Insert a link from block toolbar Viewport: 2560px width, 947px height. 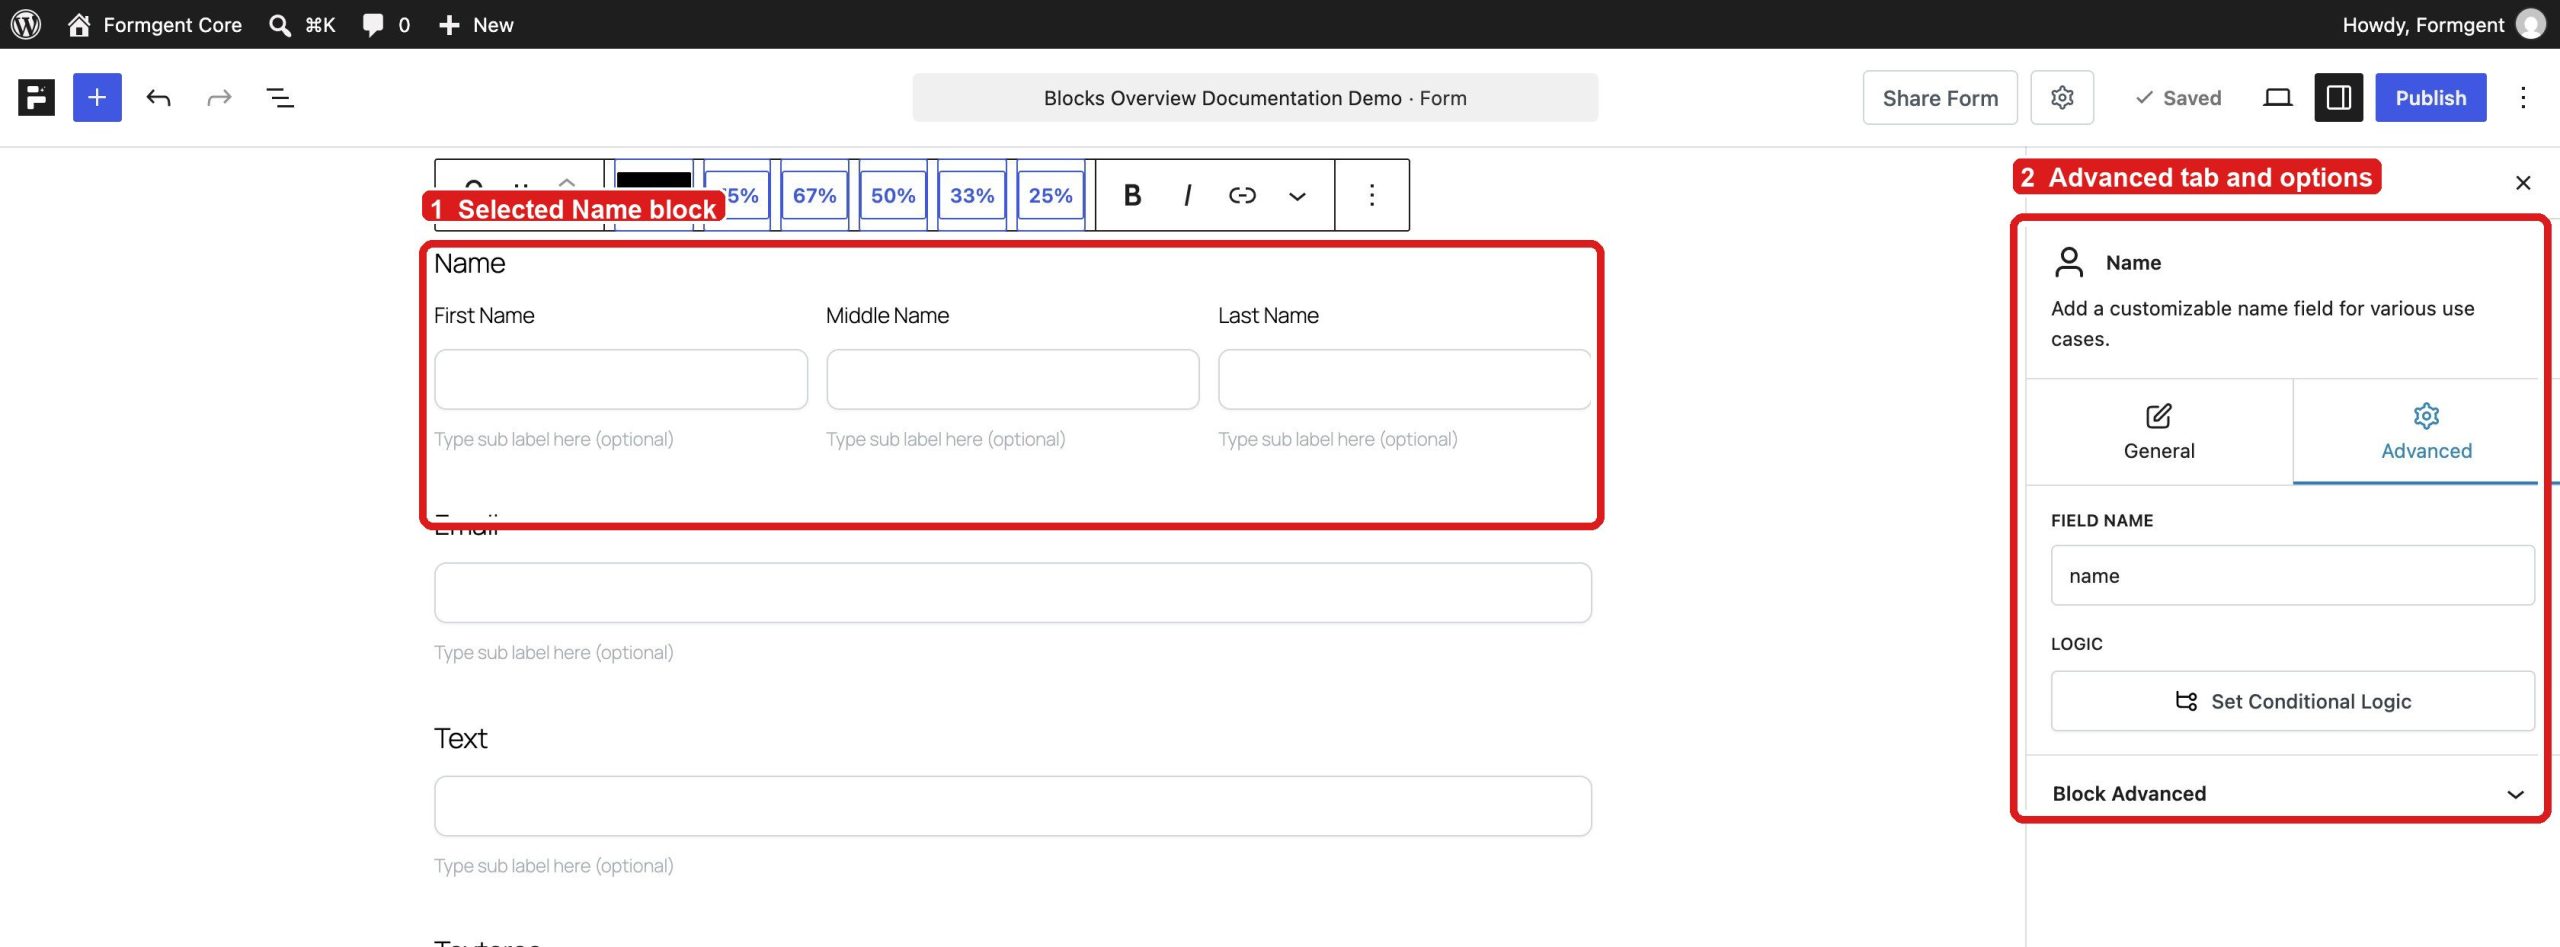(1242, 195)
